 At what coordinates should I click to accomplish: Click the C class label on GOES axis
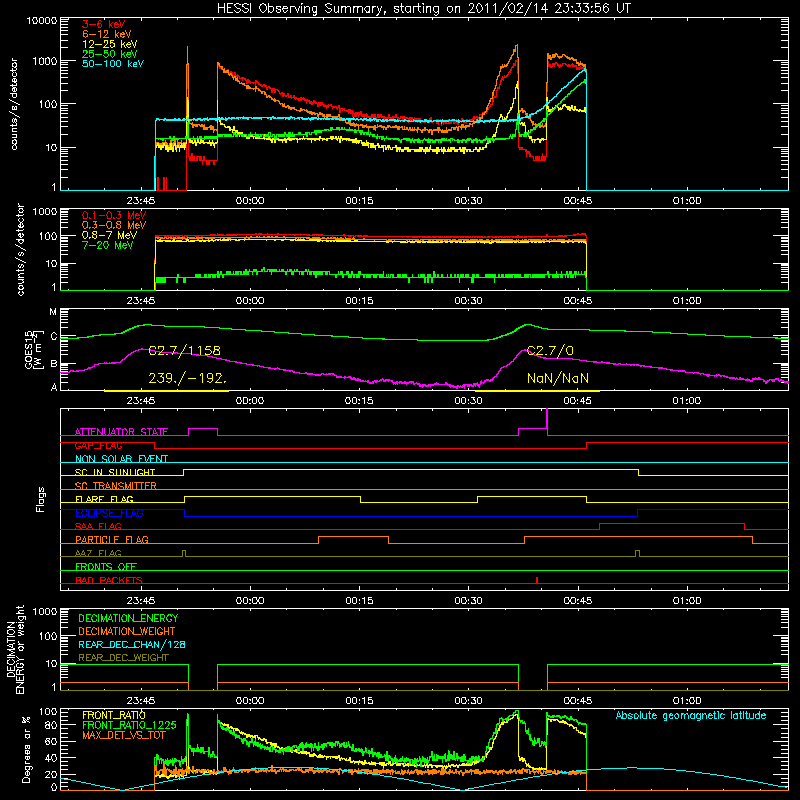click(54, 336)
